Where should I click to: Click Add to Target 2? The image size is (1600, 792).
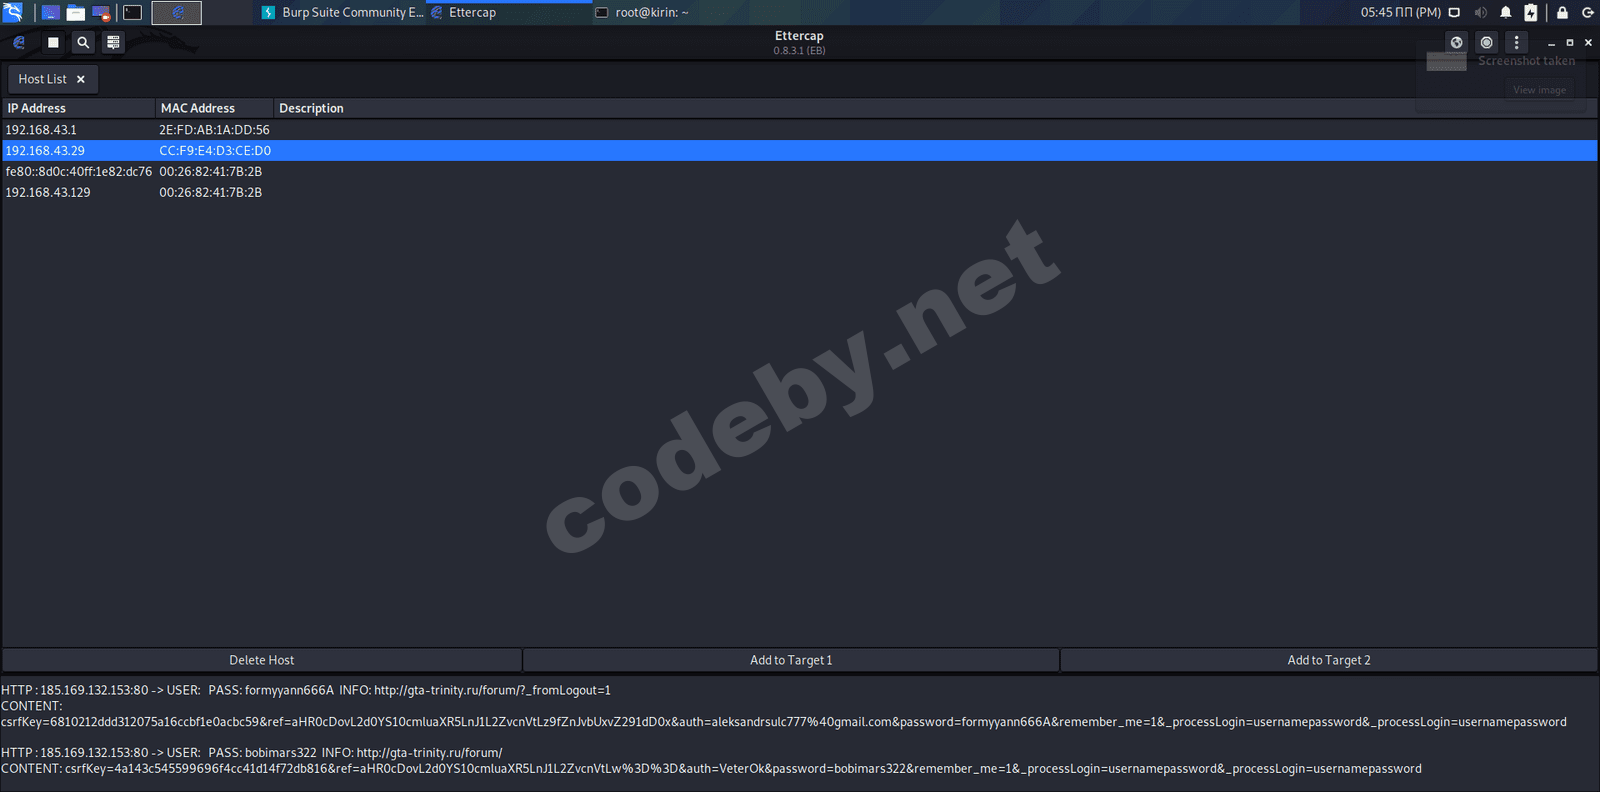click(1329, 660)
